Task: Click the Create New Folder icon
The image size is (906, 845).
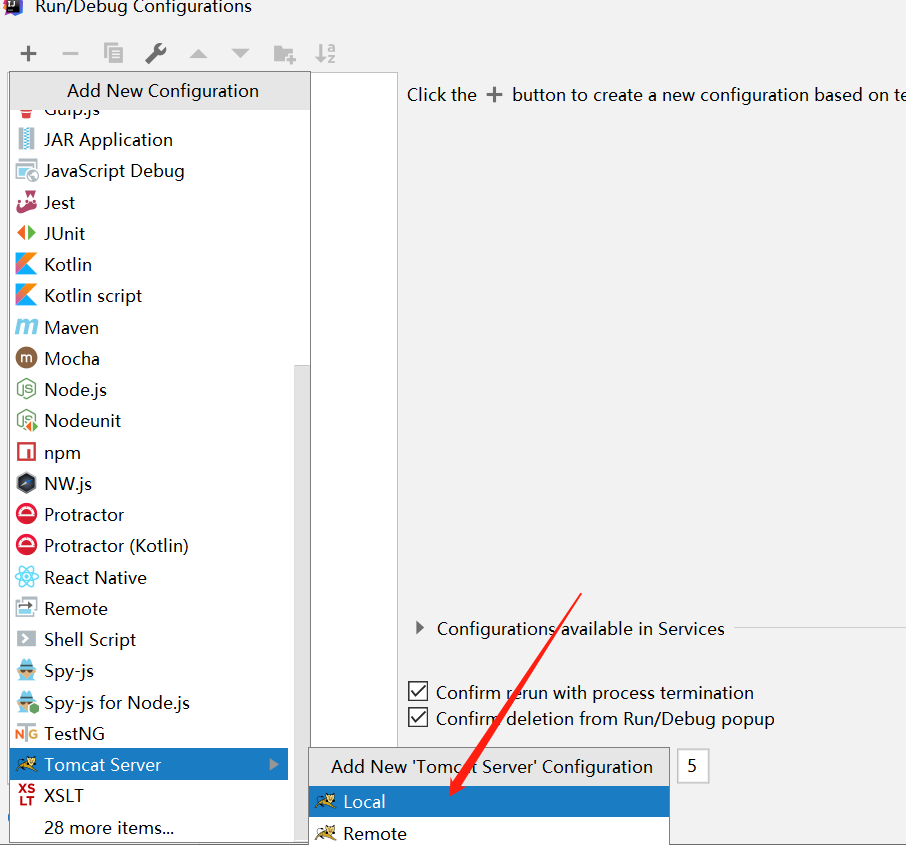Action: [284, 54]
